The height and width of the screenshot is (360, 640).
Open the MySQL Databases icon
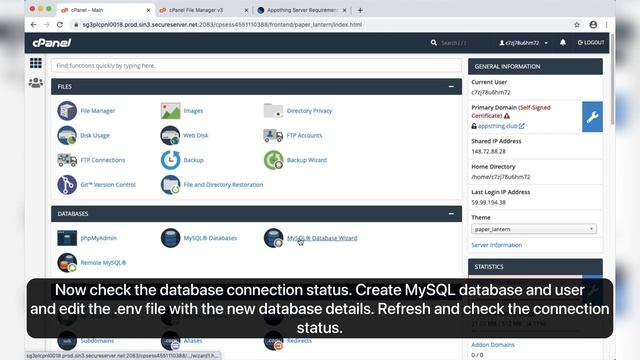[x=170, y=238]
